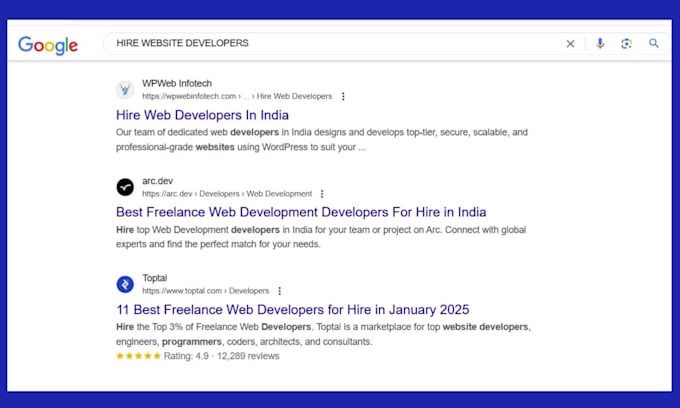This screenshot has height=408, width=680.
Task: Click the Toptal site name
Action: tap(154, 278)
